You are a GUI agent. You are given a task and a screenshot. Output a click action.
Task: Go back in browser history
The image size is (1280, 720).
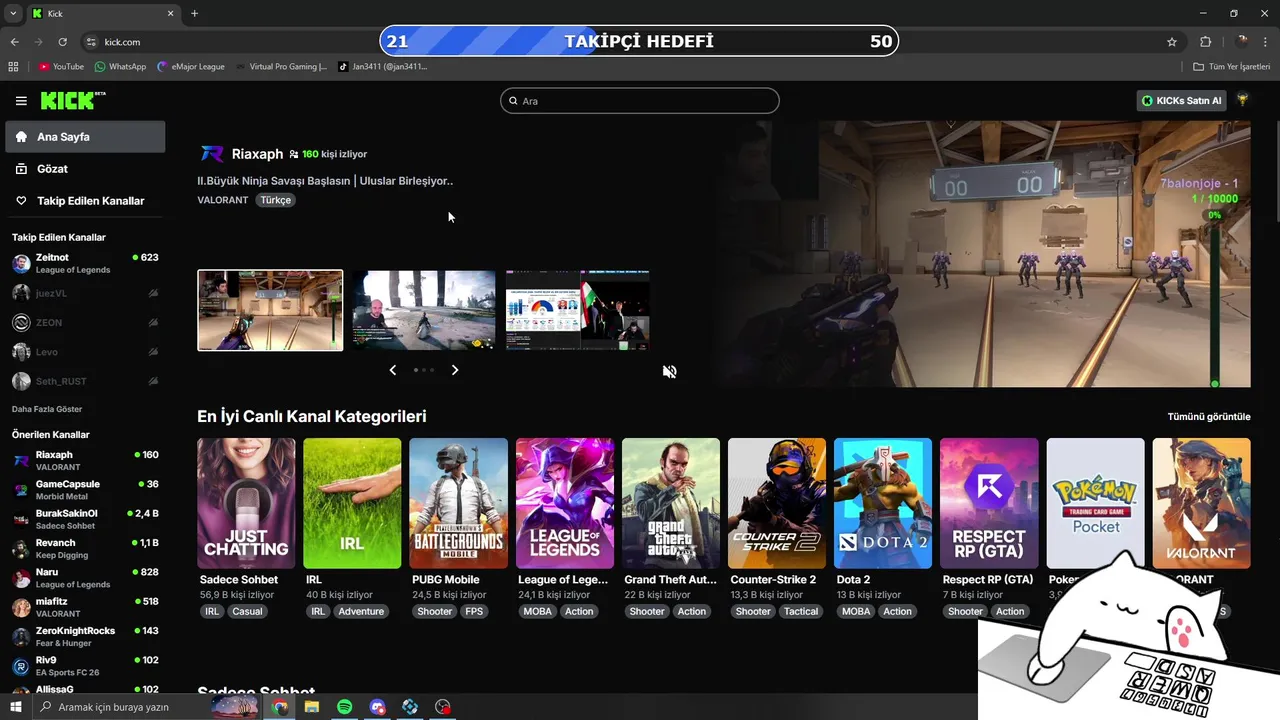coord(14,42)
